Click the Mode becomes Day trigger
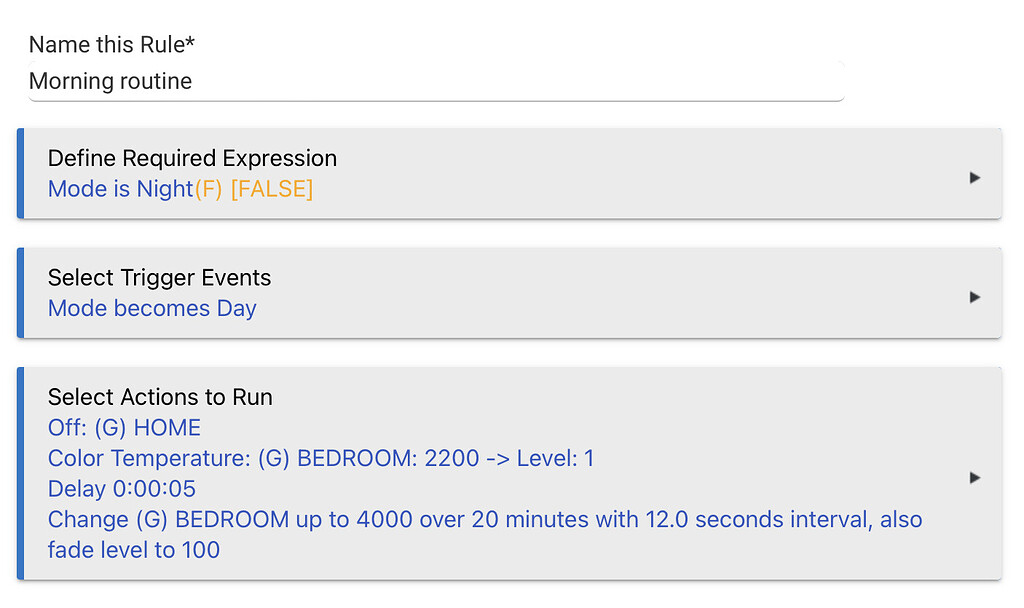1024x608 pixels. tap(152, 308)
